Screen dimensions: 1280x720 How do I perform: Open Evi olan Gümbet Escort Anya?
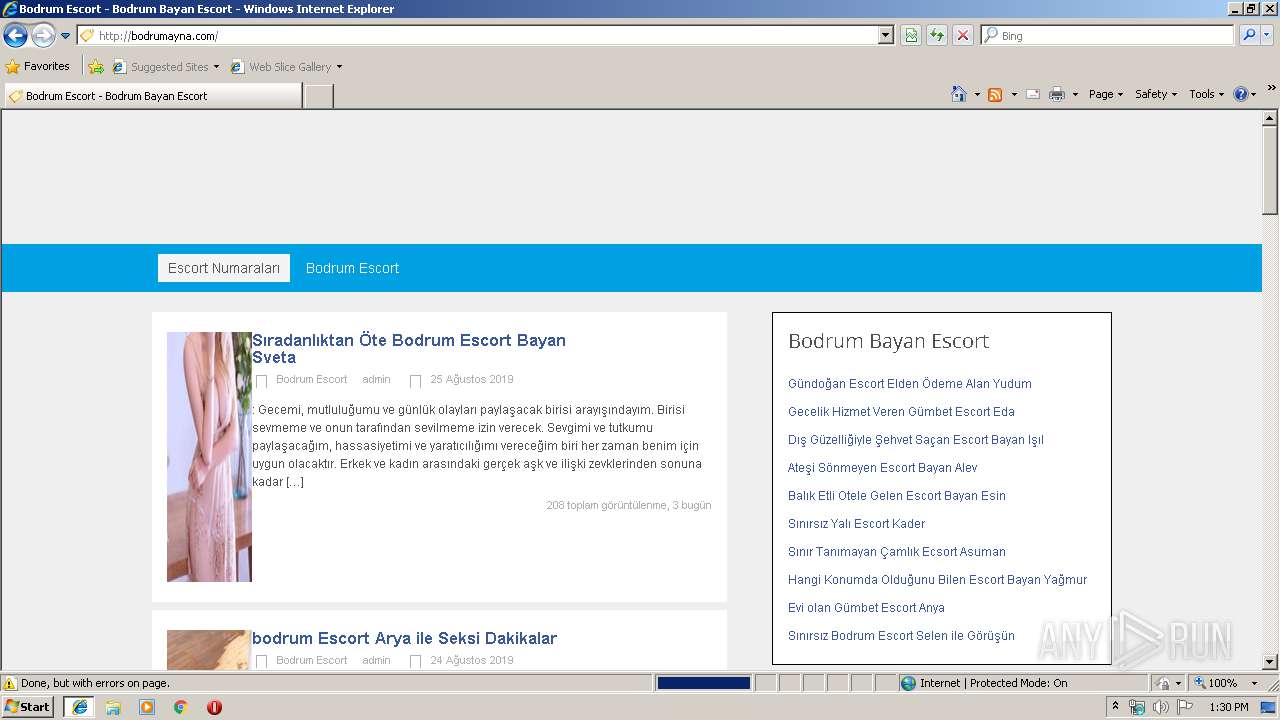pyautogui.click(x=866, y=608)
